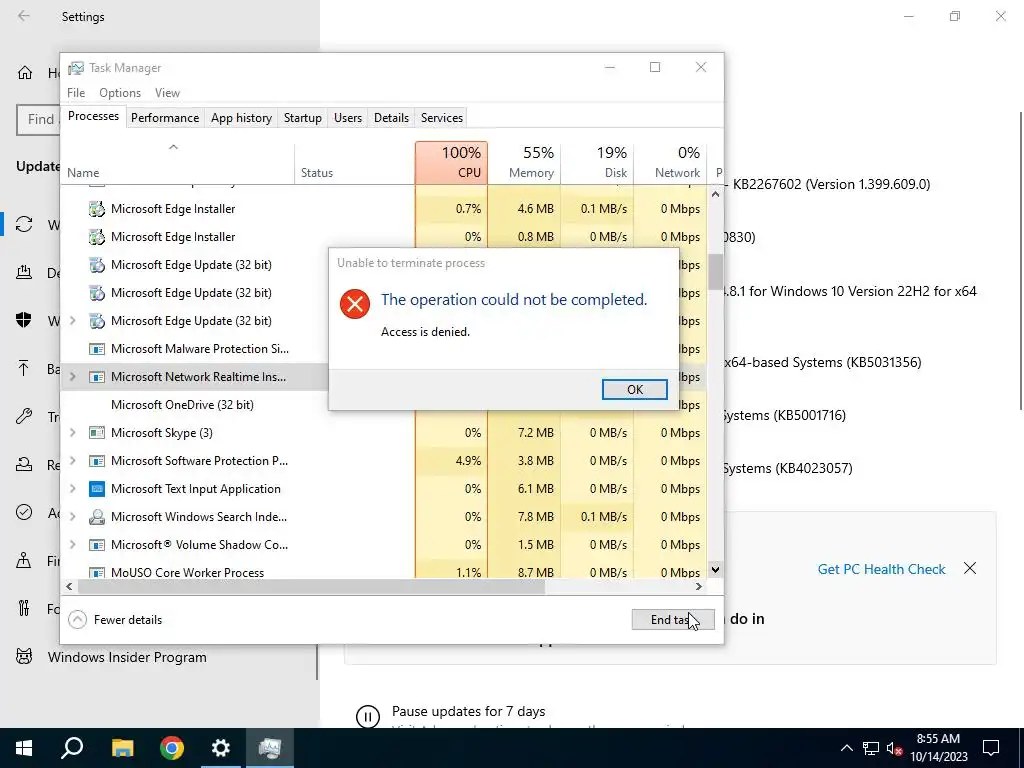Expand Microsoft Text Input Application row
This screenshot has width=1024, height=768.
coord(72,488)
